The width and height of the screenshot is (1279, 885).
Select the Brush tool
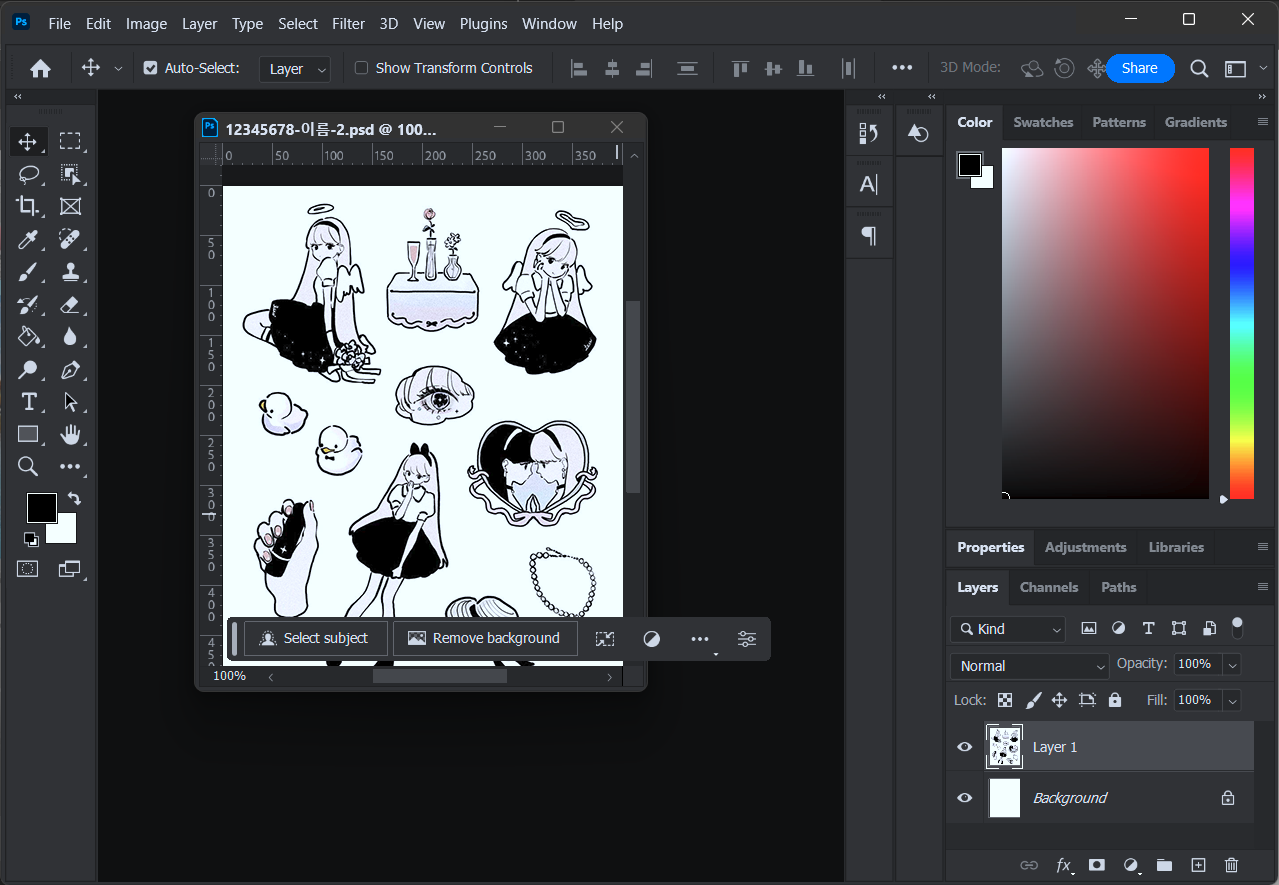tap(28, 272)
